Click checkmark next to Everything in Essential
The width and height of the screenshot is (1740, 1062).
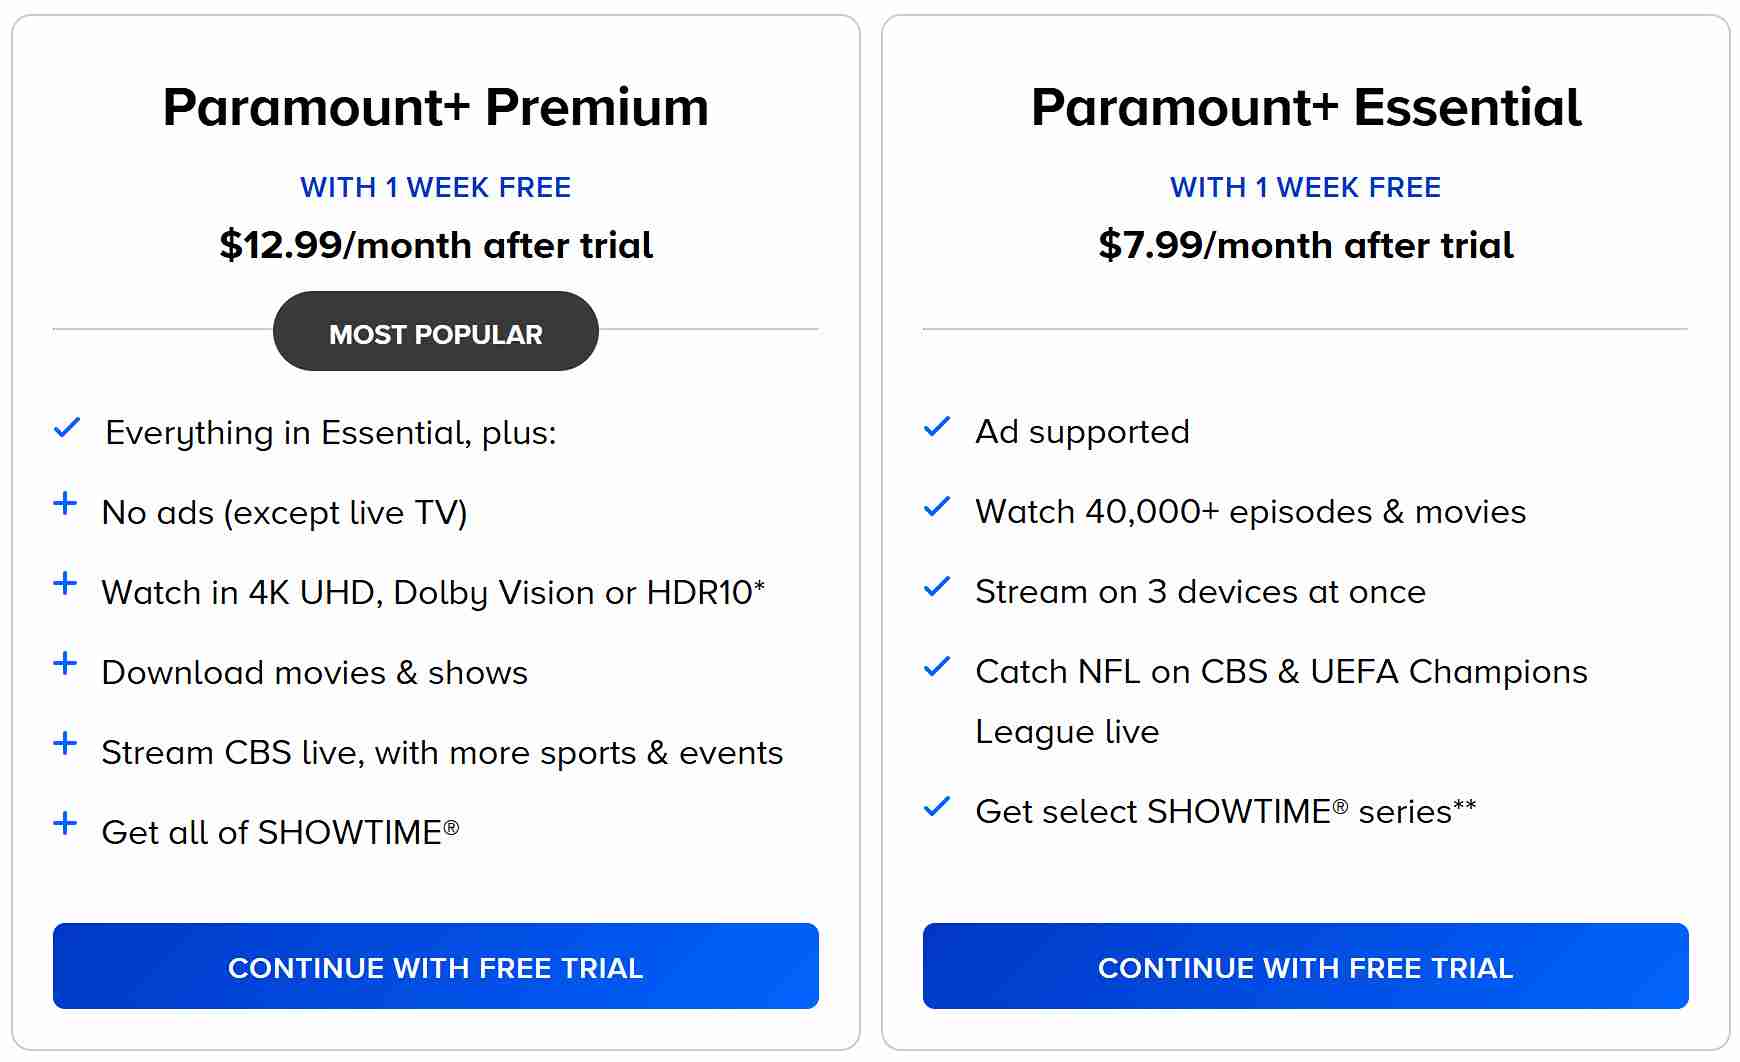pyautogui.click(x=67, y=428)
